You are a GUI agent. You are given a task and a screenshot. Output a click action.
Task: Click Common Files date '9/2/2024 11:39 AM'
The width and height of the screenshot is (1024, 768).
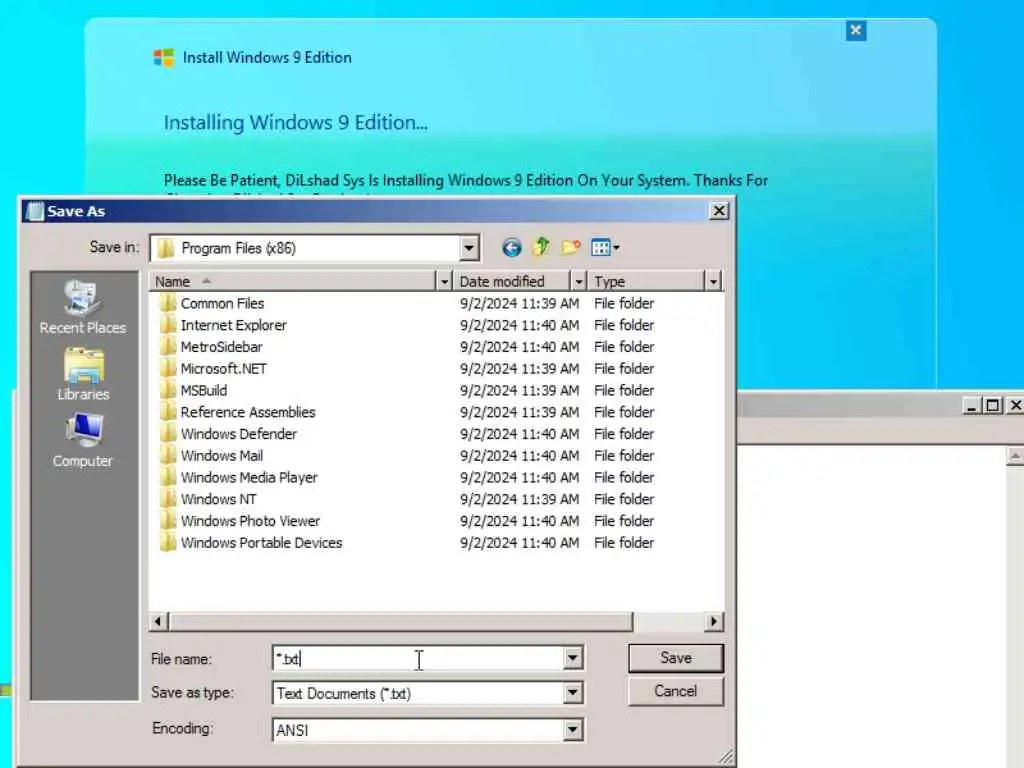click(519, 303)
